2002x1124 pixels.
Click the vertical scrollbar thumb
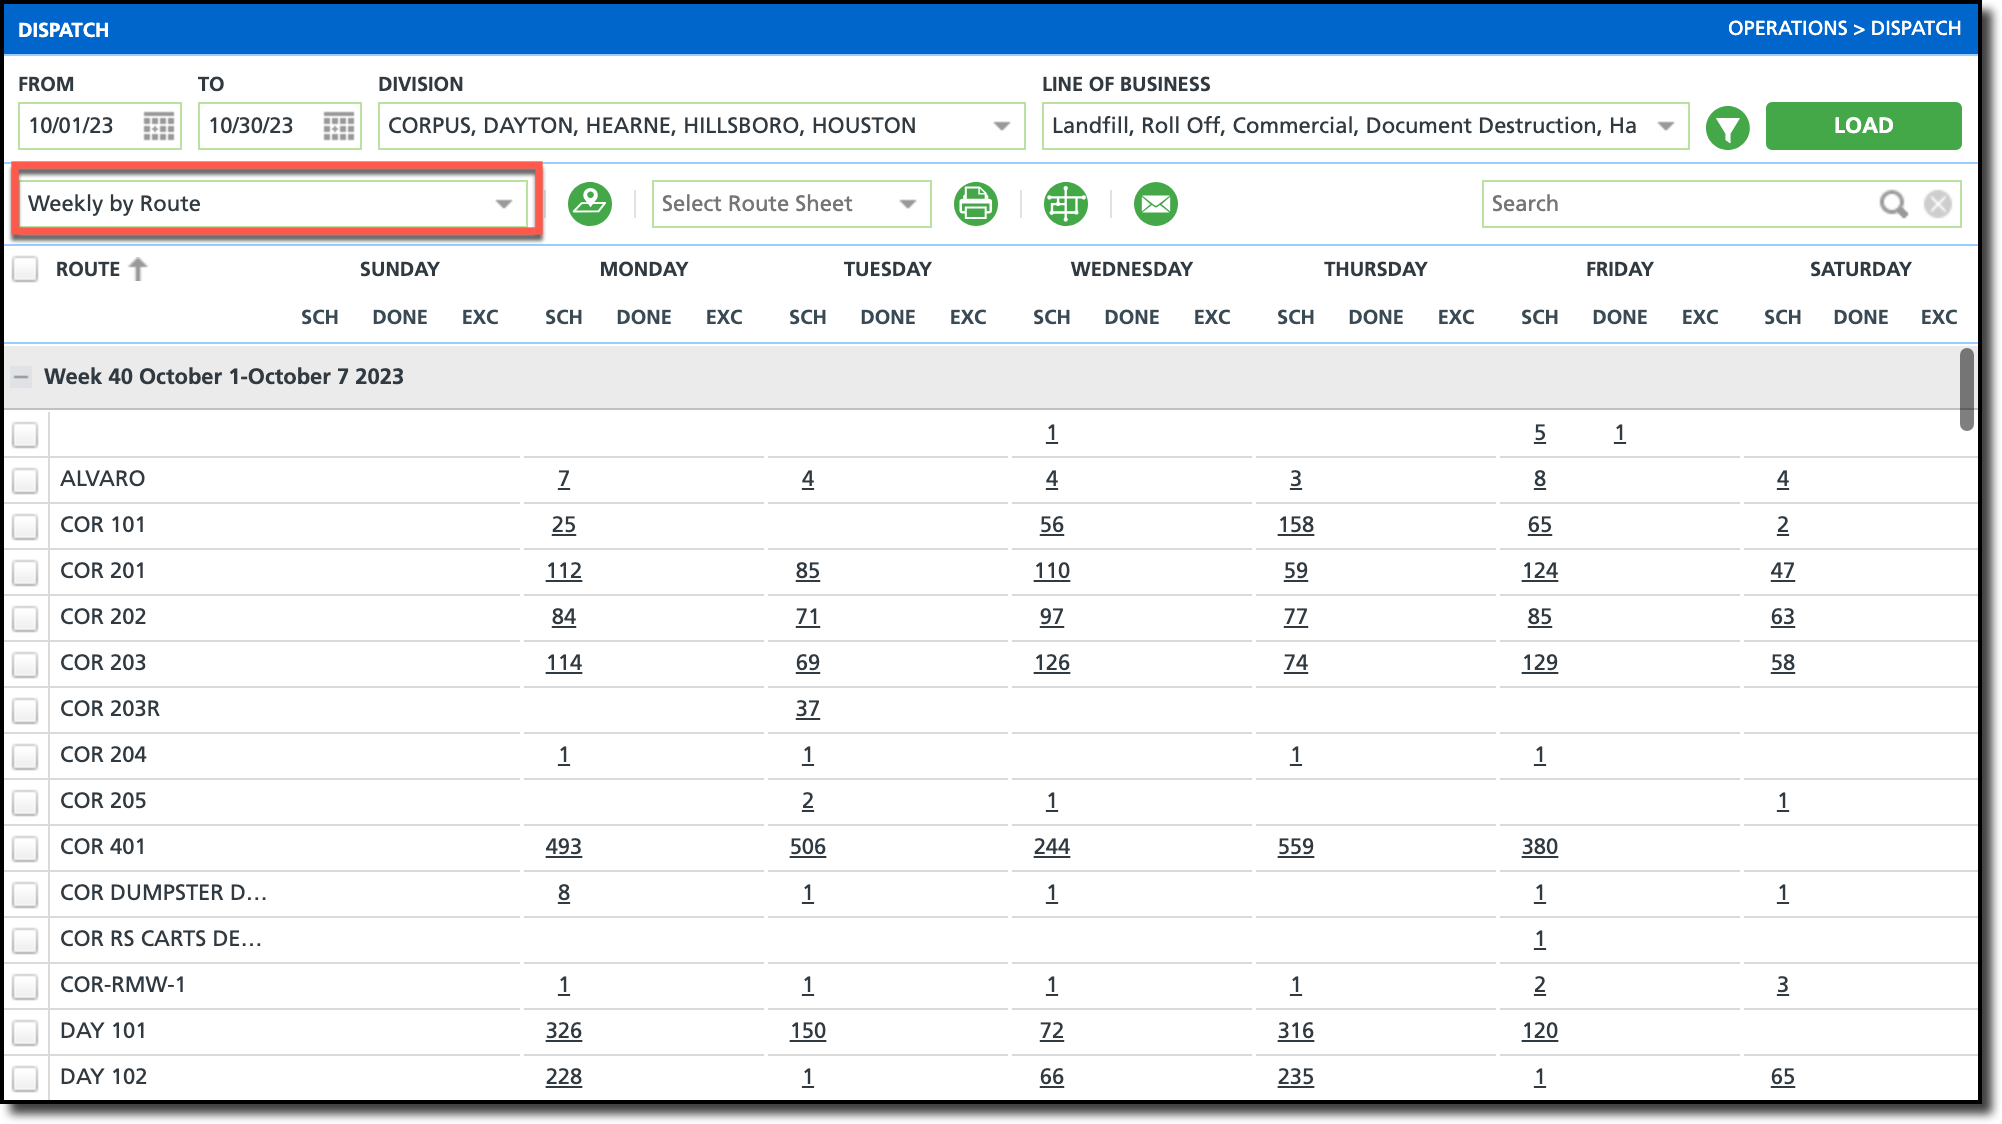(x=1966, y=388)
